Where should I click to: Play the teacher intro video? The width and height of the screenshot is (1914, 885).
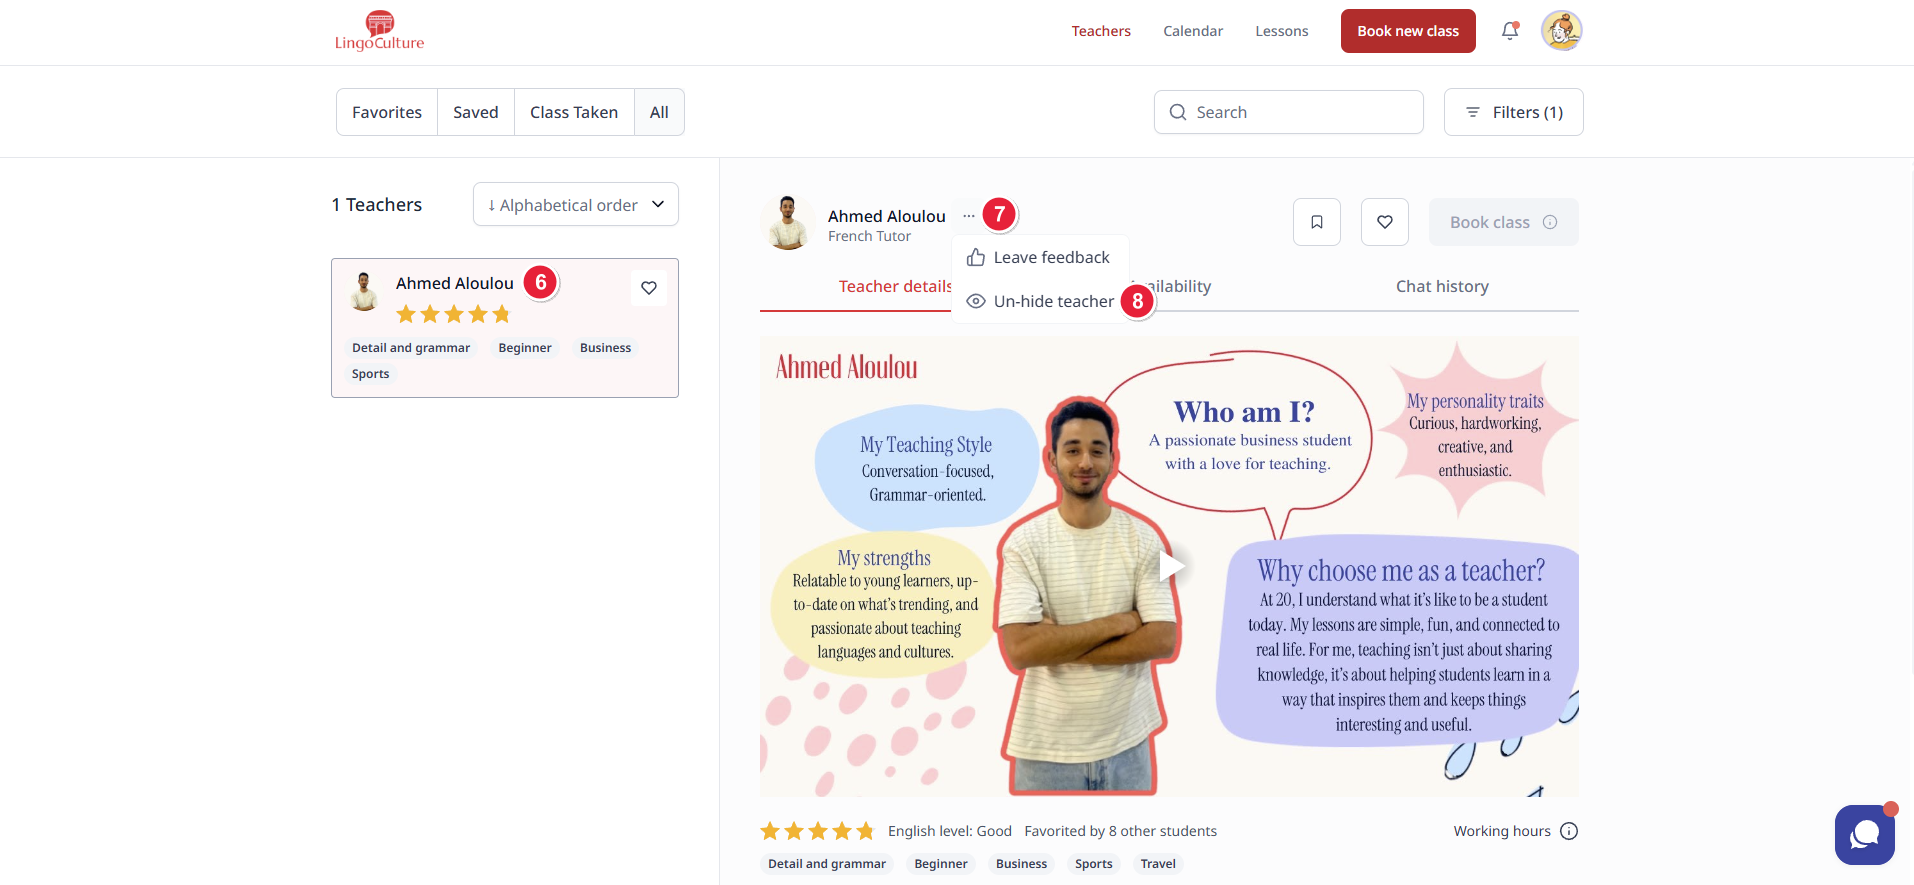[x=1170, y=566]
